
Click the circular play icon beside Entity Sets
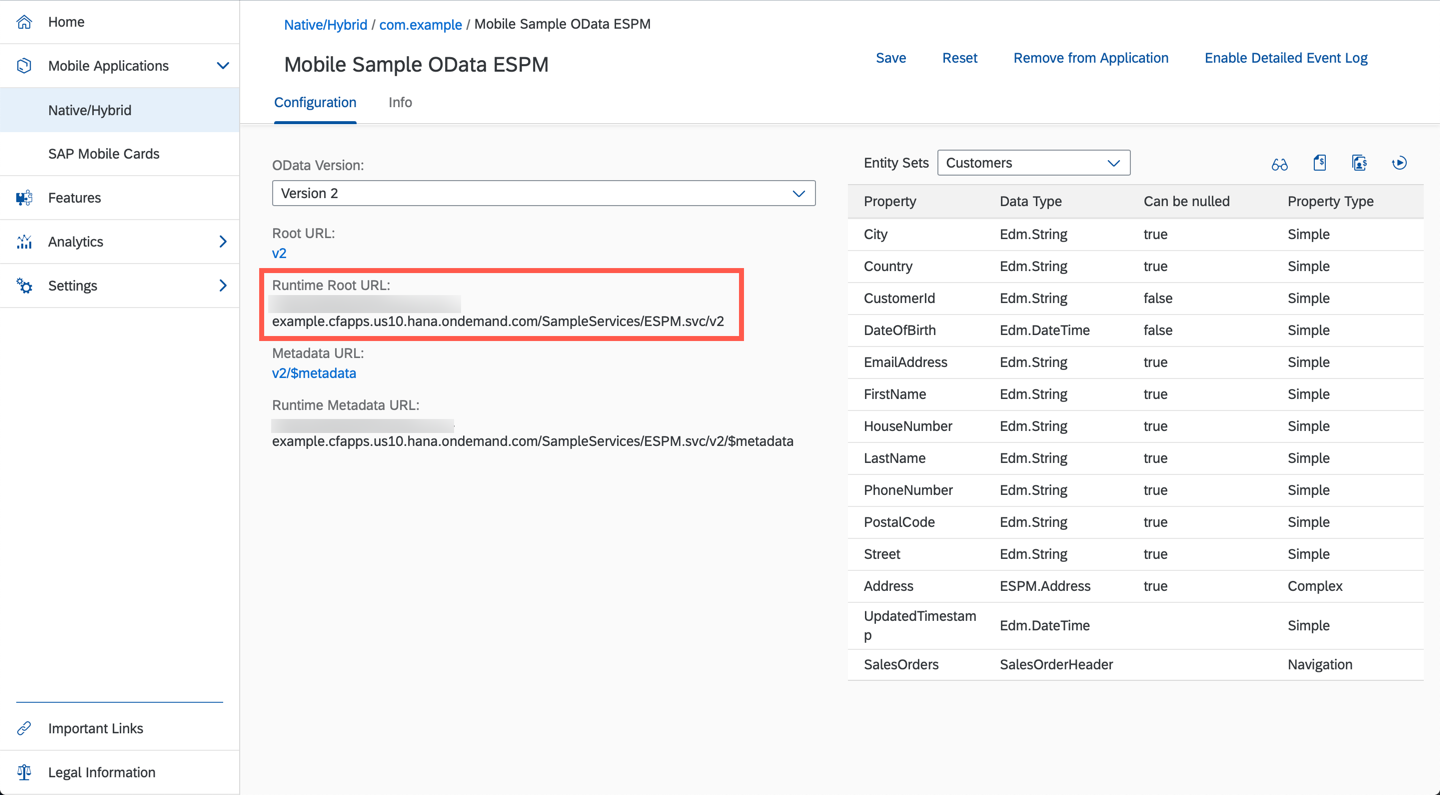point(1400,163)
